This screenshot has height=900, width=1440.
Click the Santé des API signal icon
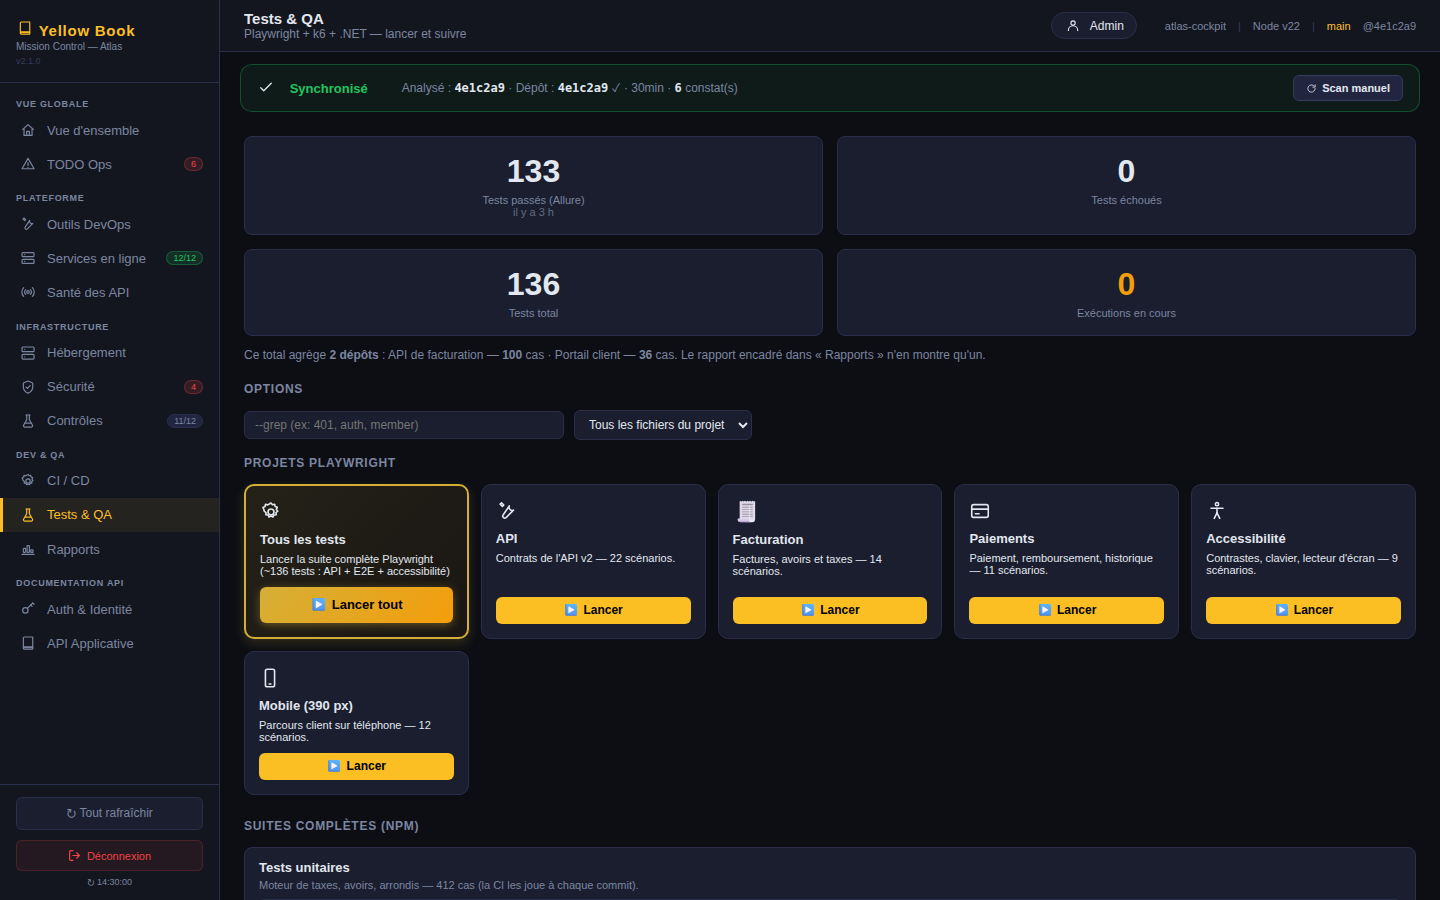28,292
